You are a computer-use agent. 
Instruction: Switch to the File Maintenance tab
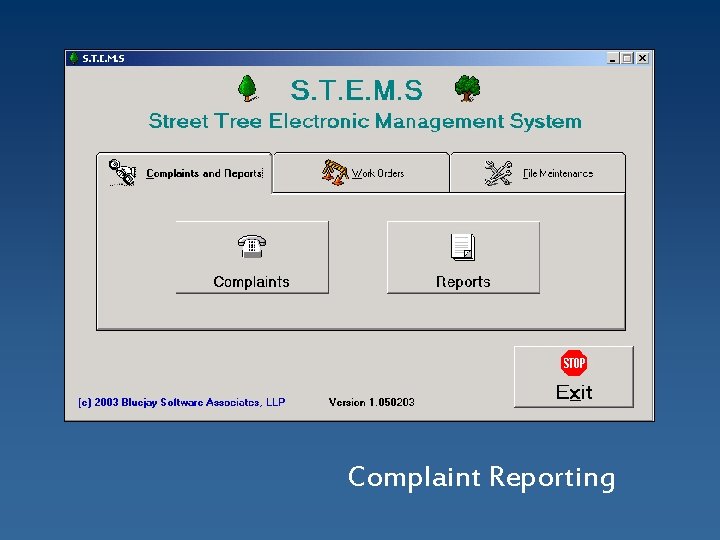click(x=538, y=173)
